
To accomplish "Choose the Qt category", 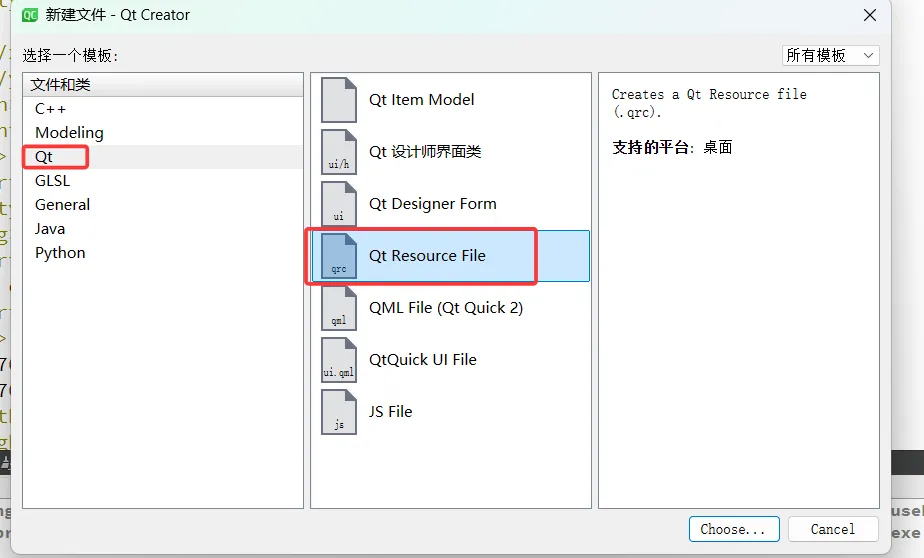I will (x=163, y=157).
